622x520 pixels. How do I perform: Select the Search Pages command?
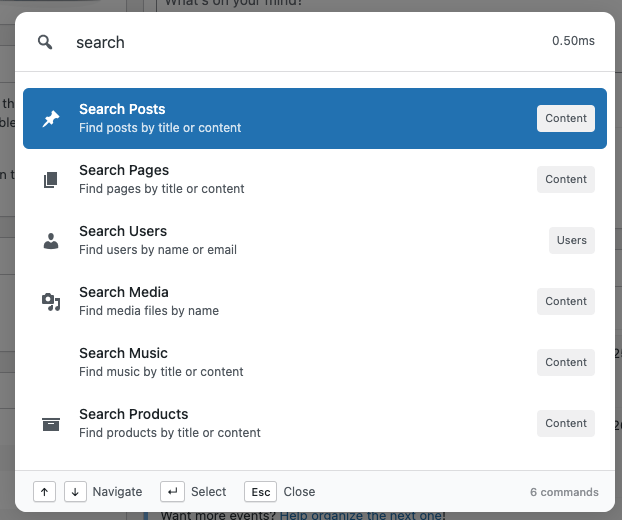coord(315,180)
